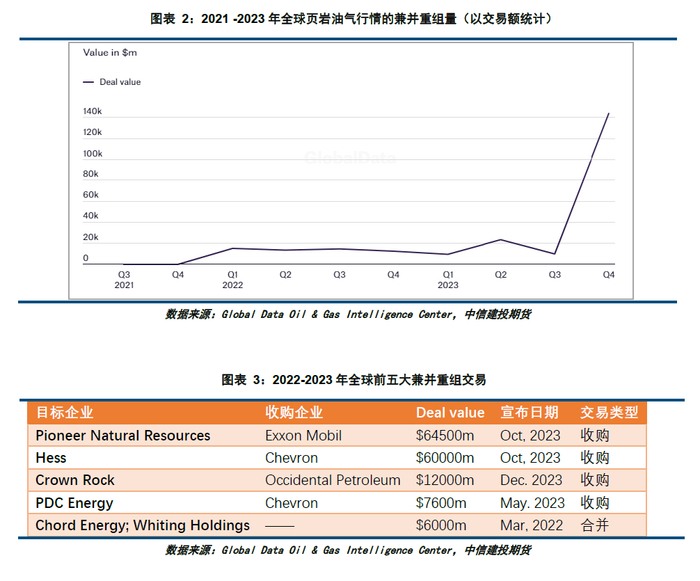This screenshot has height=581, width=700.
Task: Select the 'Hess' target company cell
Action: tap(51, 458)
